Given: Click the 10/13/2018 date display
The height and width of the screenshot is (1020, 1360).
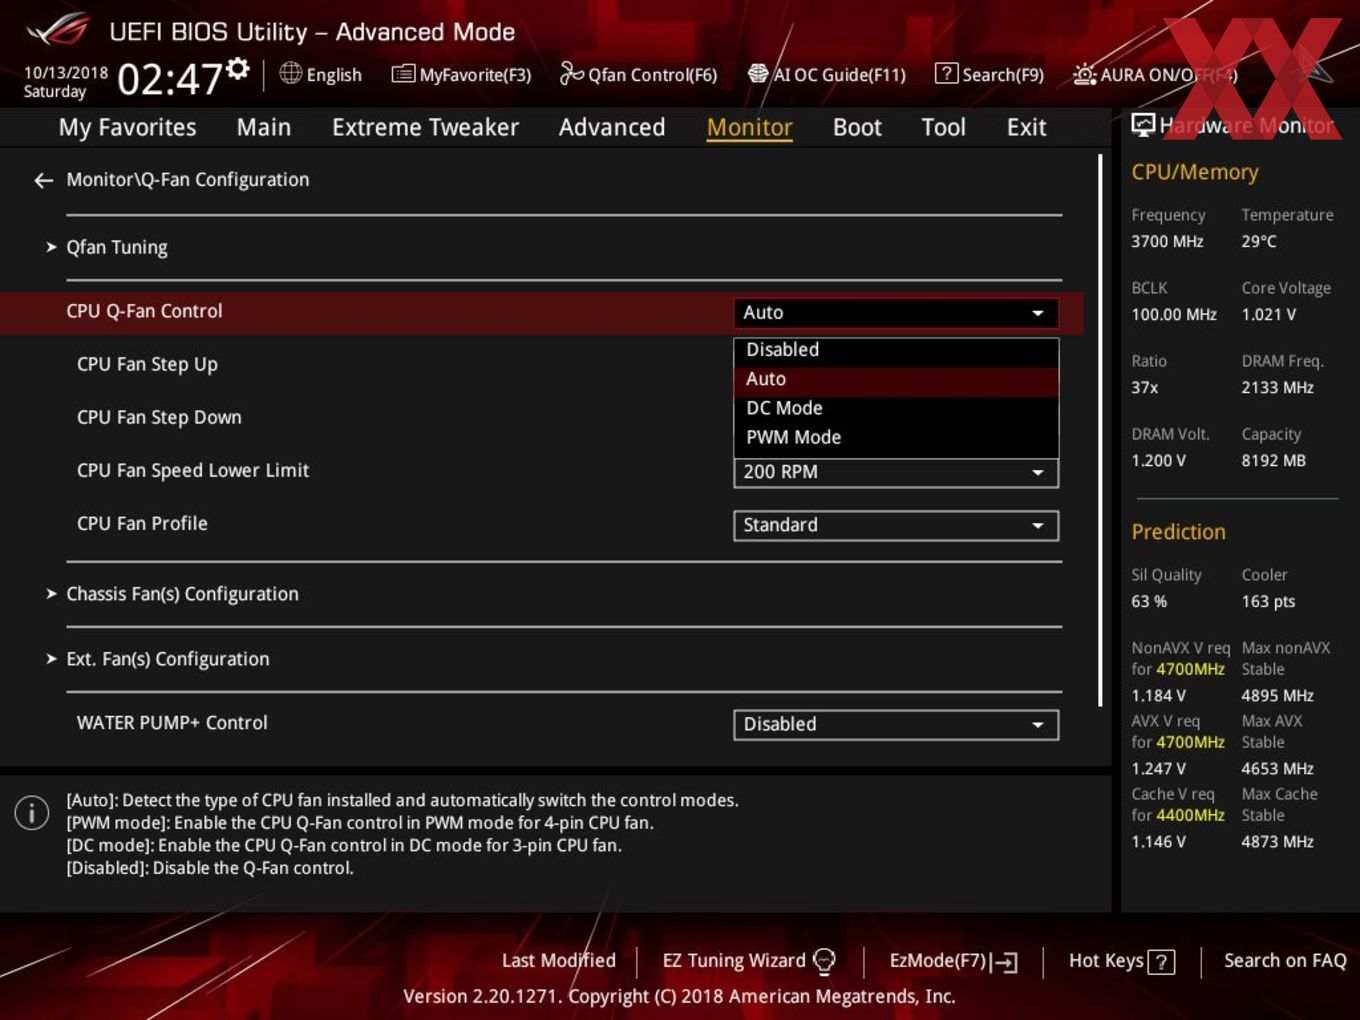Looking at the screenshot, I should coord(66,72).
